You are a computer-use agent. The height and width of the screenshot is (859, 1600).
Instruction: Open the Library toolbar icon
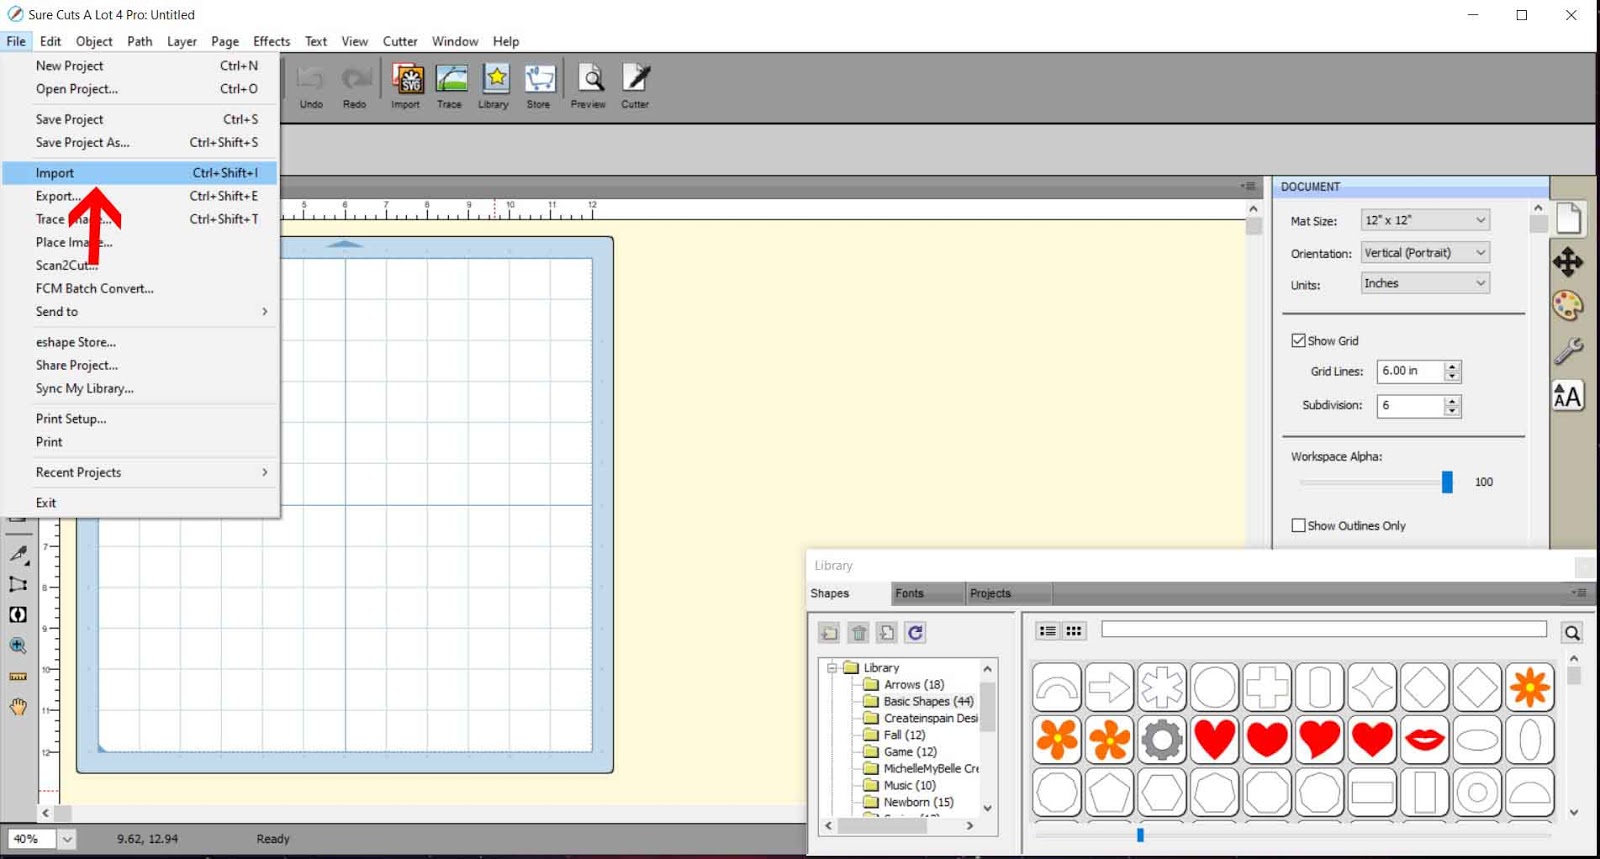pyautogui.click(x=494, y=86)
